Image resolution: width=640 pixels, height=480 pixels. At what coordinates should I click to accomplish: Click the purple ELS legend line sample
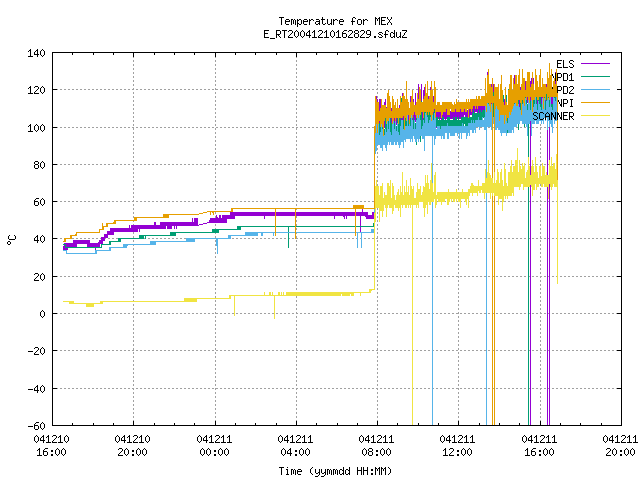pyautogui.click(x=595, y=64)
